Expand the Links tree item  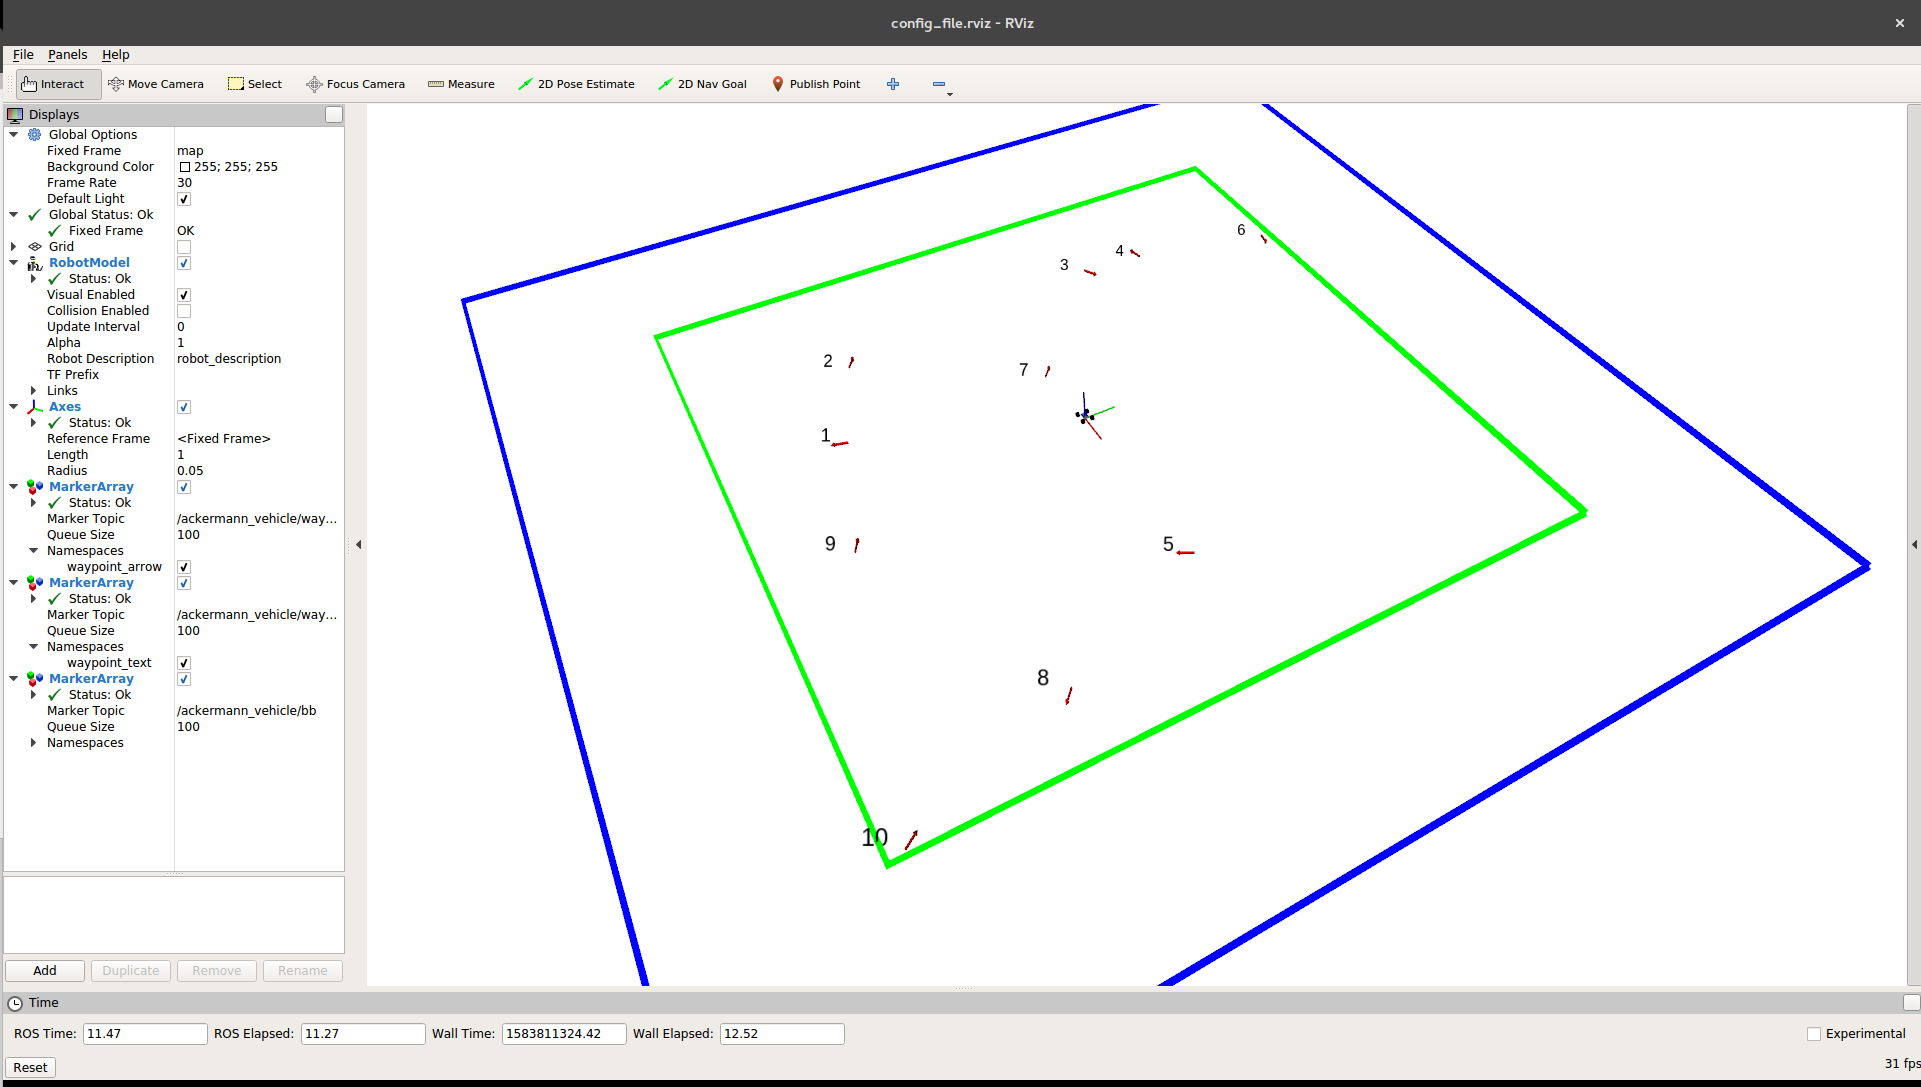(34, 391)
